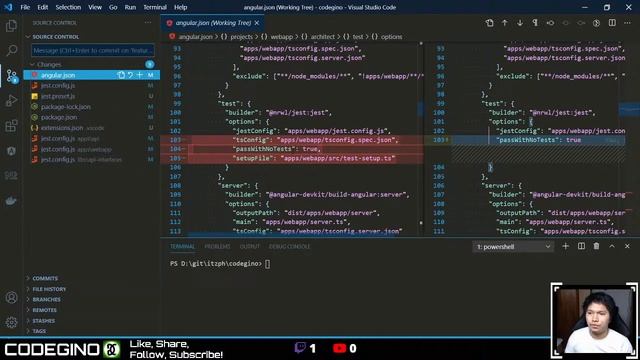
Task: Close the angular.json (Working Tree) tab
Action: pos(257,23)
